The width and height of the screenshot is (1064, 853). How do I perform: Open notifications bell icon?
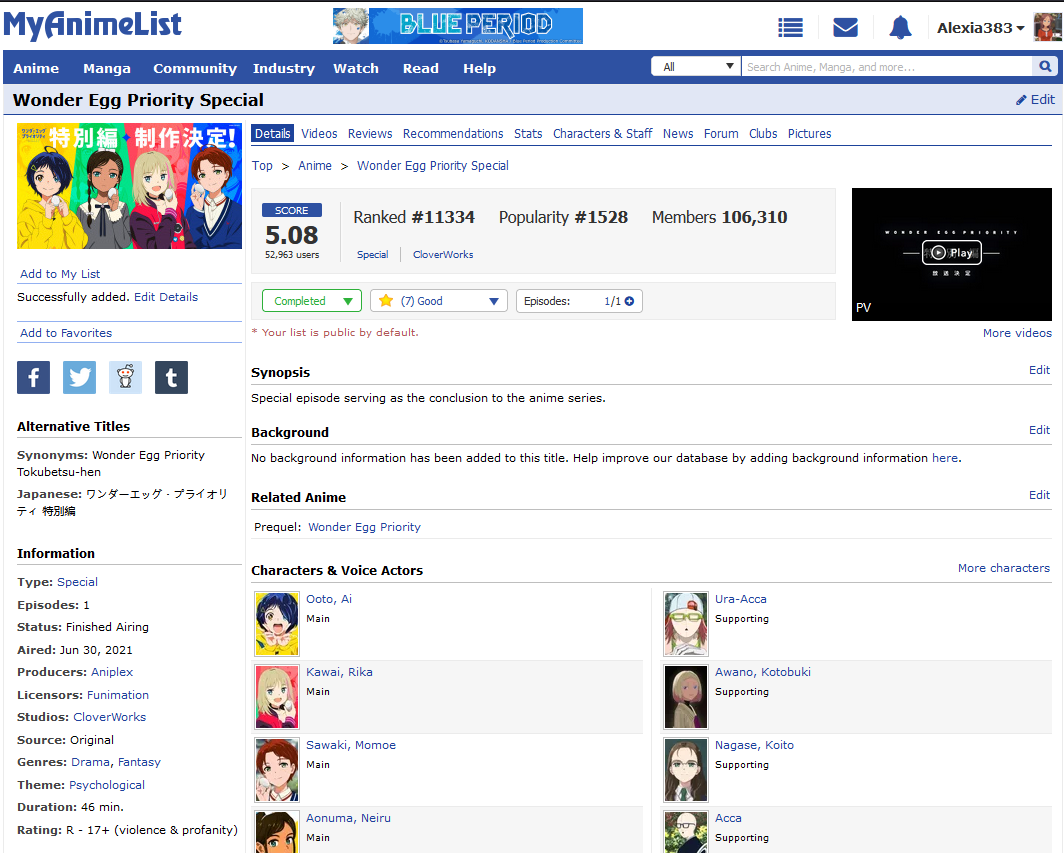900,28
